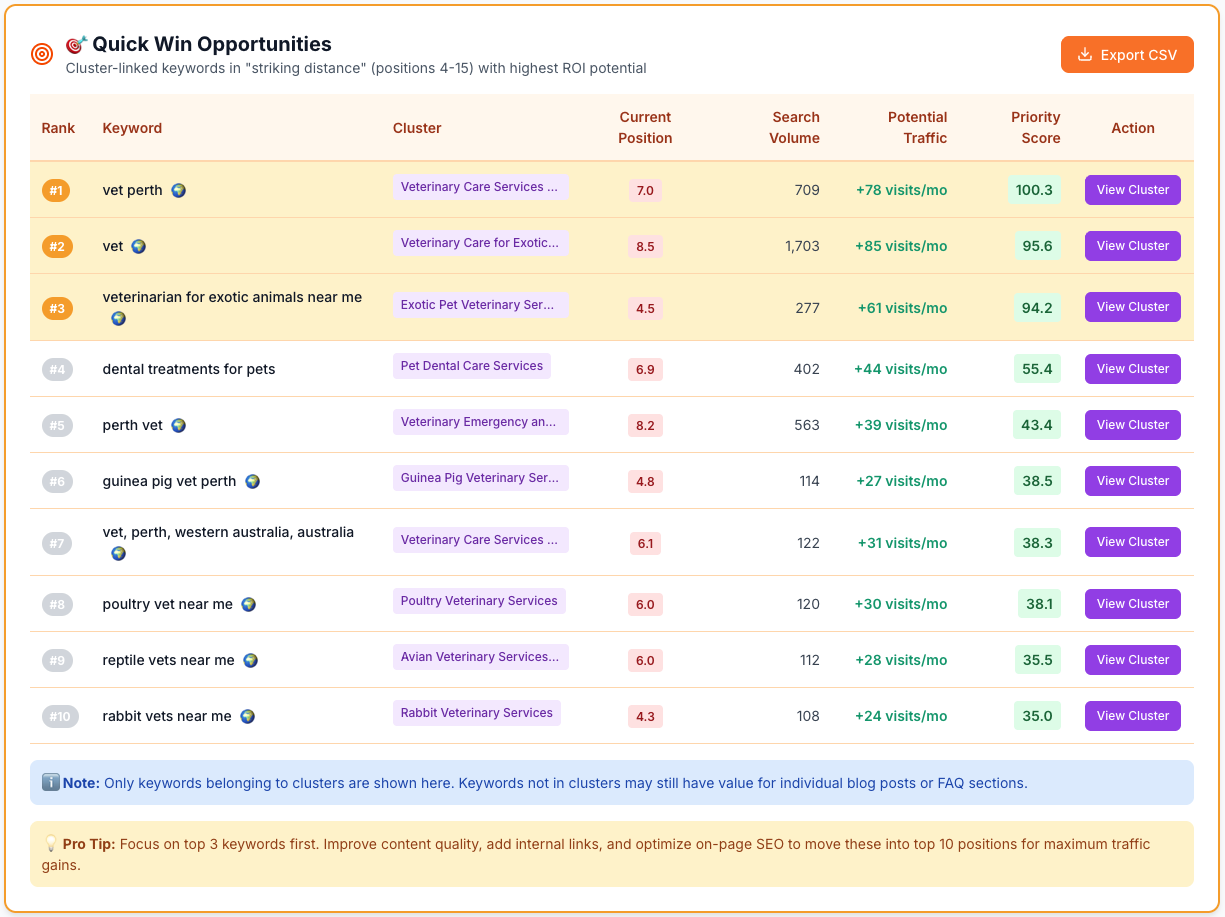
Task: Click the download icon inside Export CSV
Action: [1085, 55]
